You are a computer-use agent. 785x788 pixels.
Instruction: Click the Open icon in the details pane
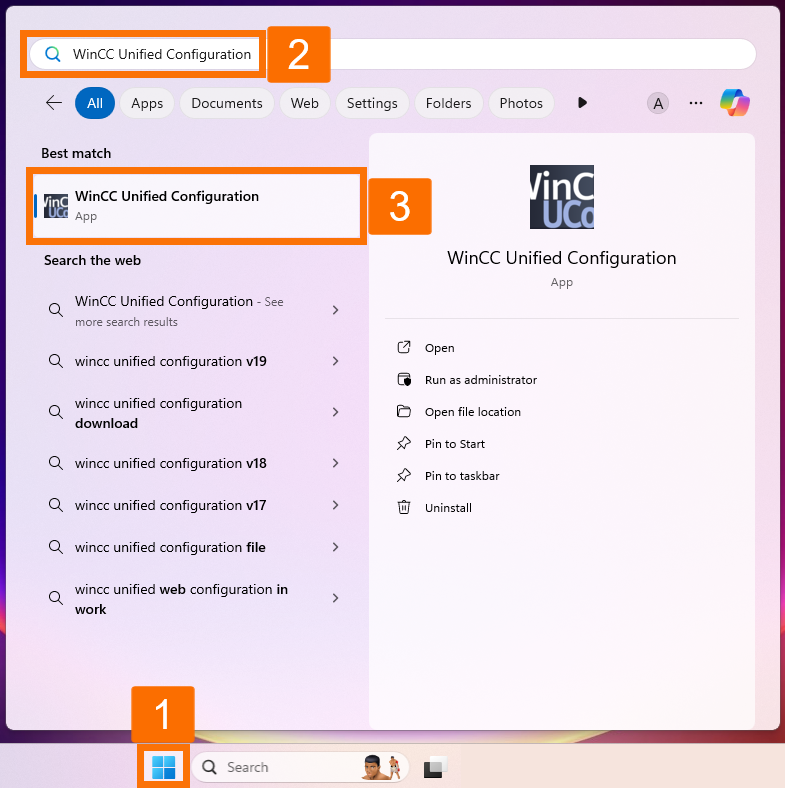coord(404,347)
